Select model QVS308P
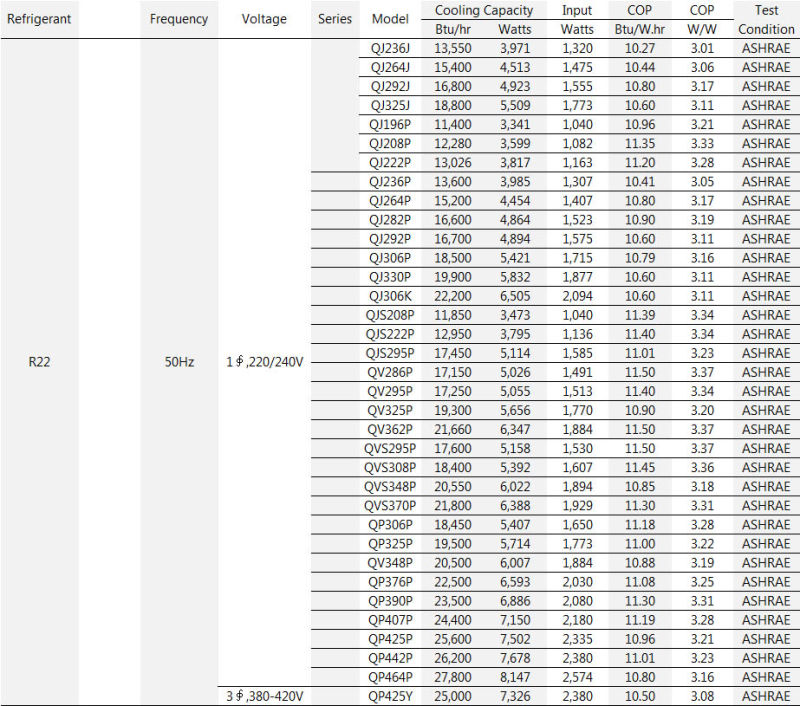800x706 pixels. (390, 467)
